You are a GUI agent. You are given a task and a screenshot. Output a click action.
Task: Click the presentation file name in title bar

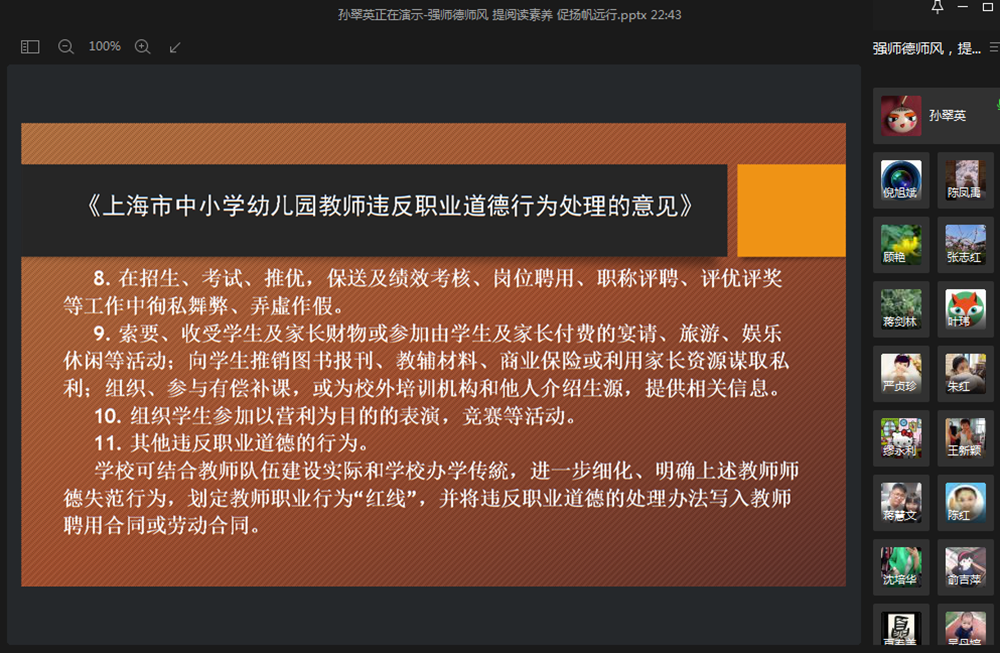(509, 15)
